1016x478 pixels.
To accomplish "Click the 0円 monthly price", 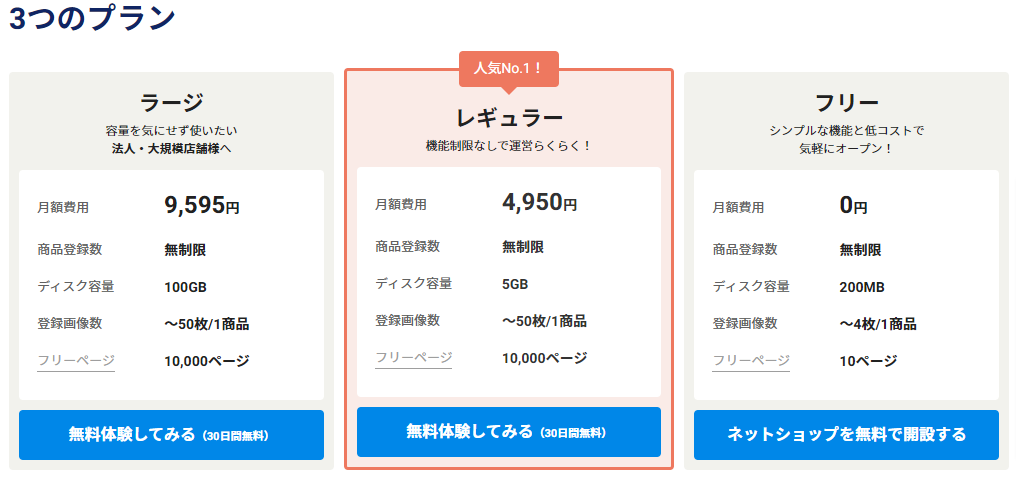I will [x=853, y=206].
